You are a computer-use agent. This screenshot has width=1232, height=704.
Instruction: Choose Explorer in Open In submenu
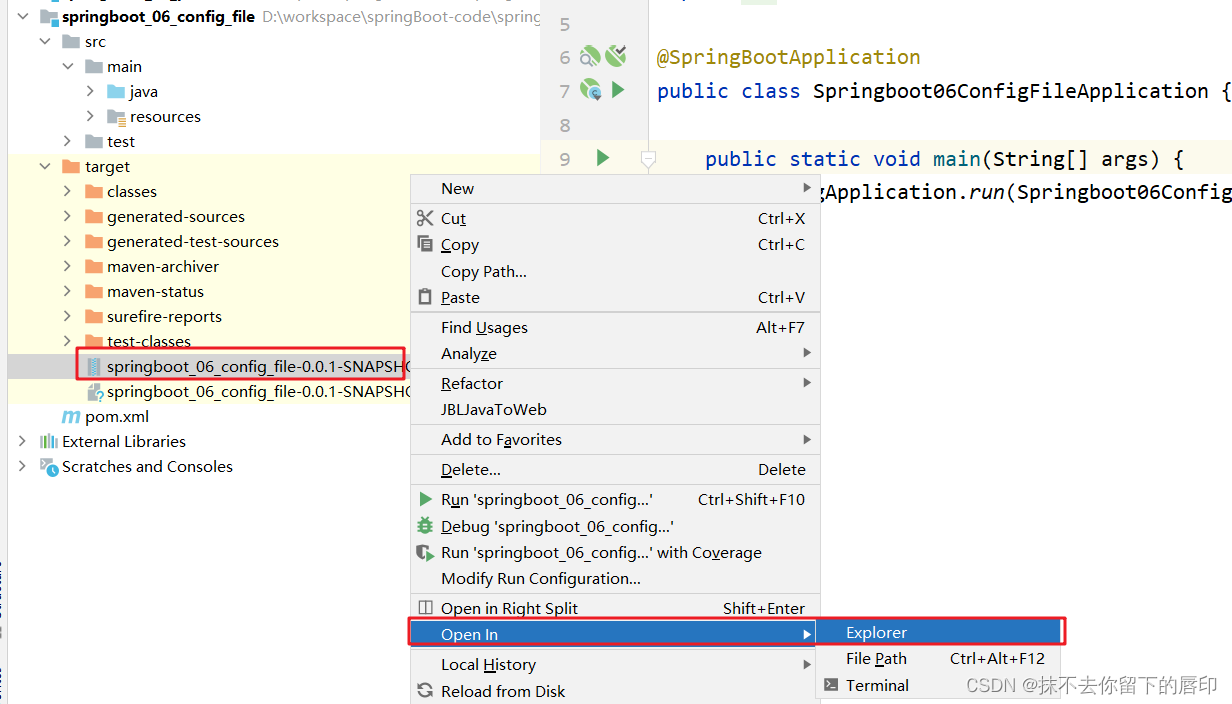pyautogui.click(x=938, y=632)
